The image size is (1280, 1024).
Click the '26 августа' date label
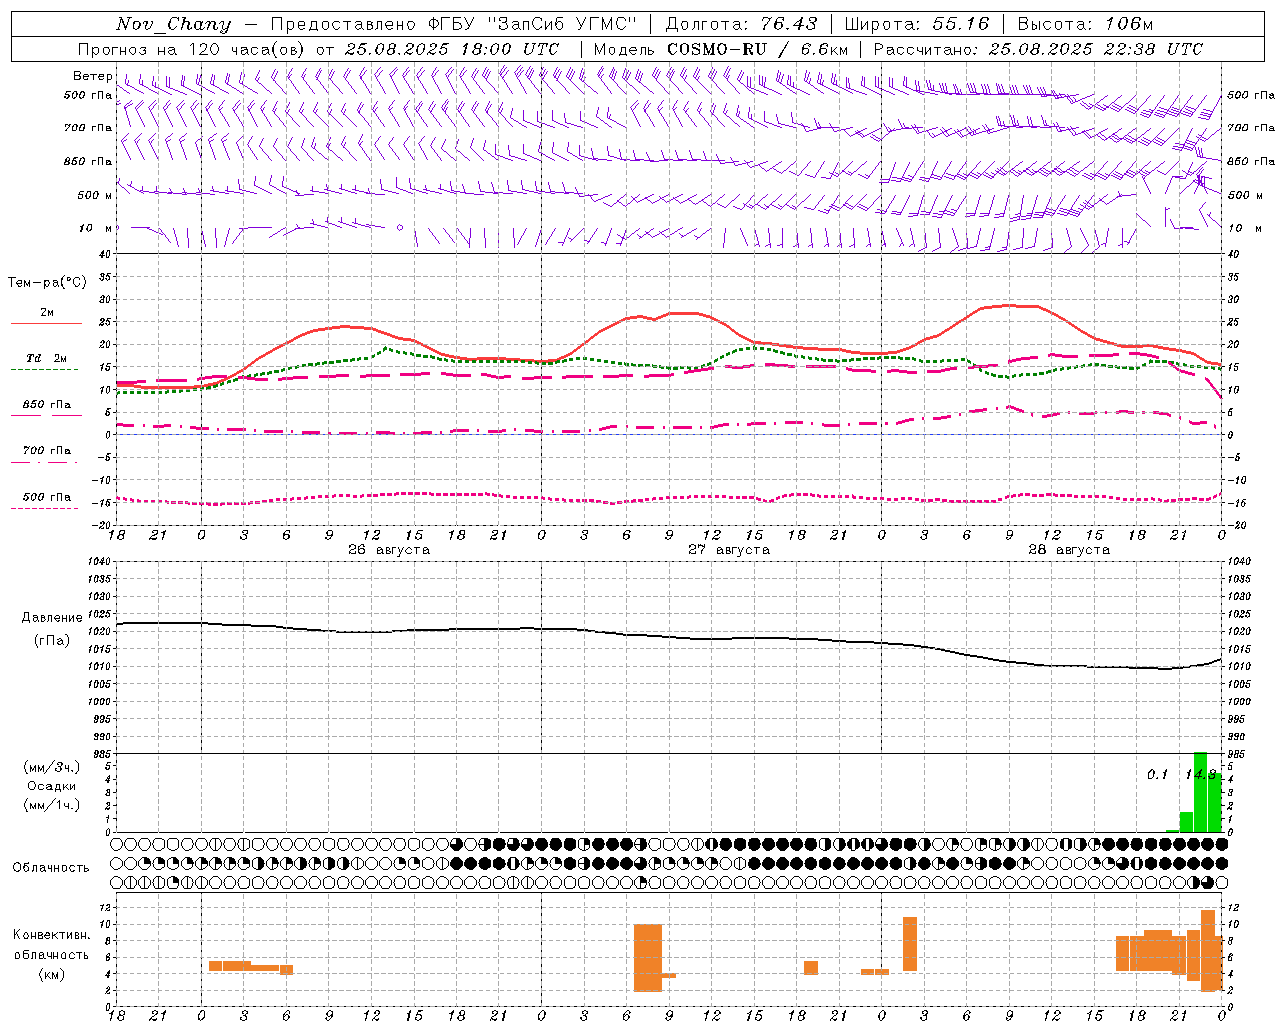tap(389, 550)
